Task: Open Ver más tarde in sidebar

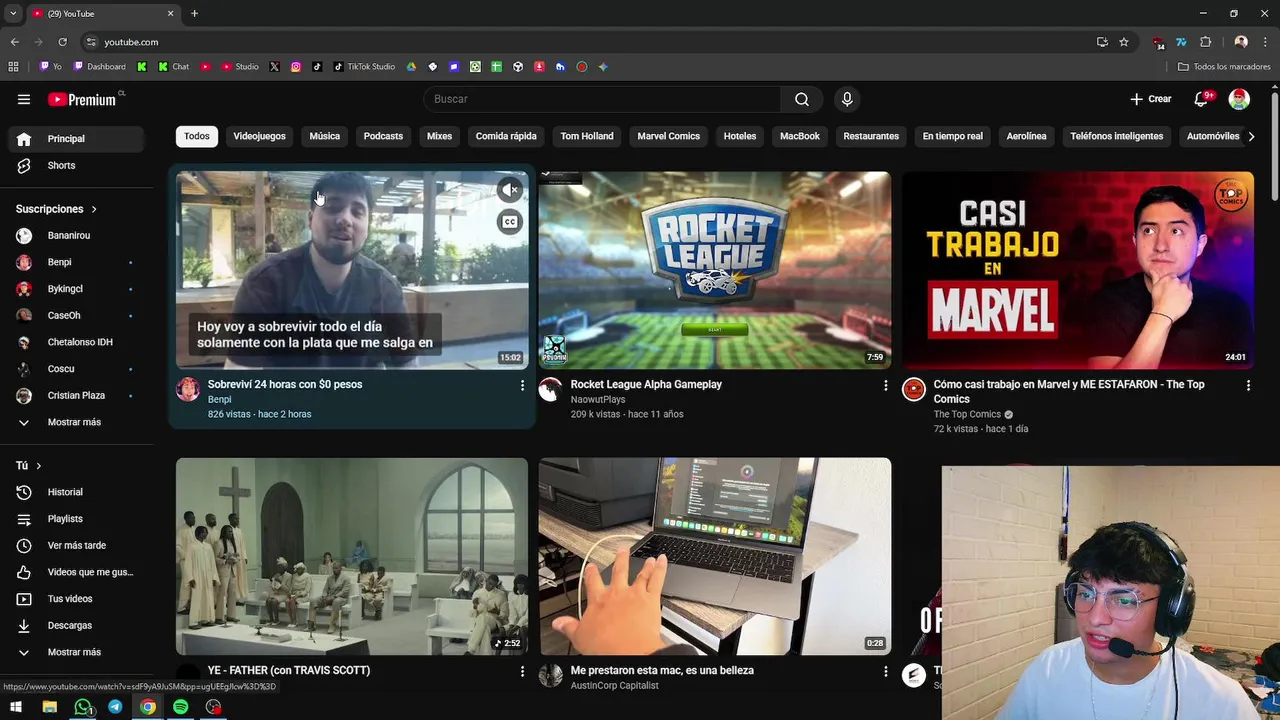Action: point(75,545)
